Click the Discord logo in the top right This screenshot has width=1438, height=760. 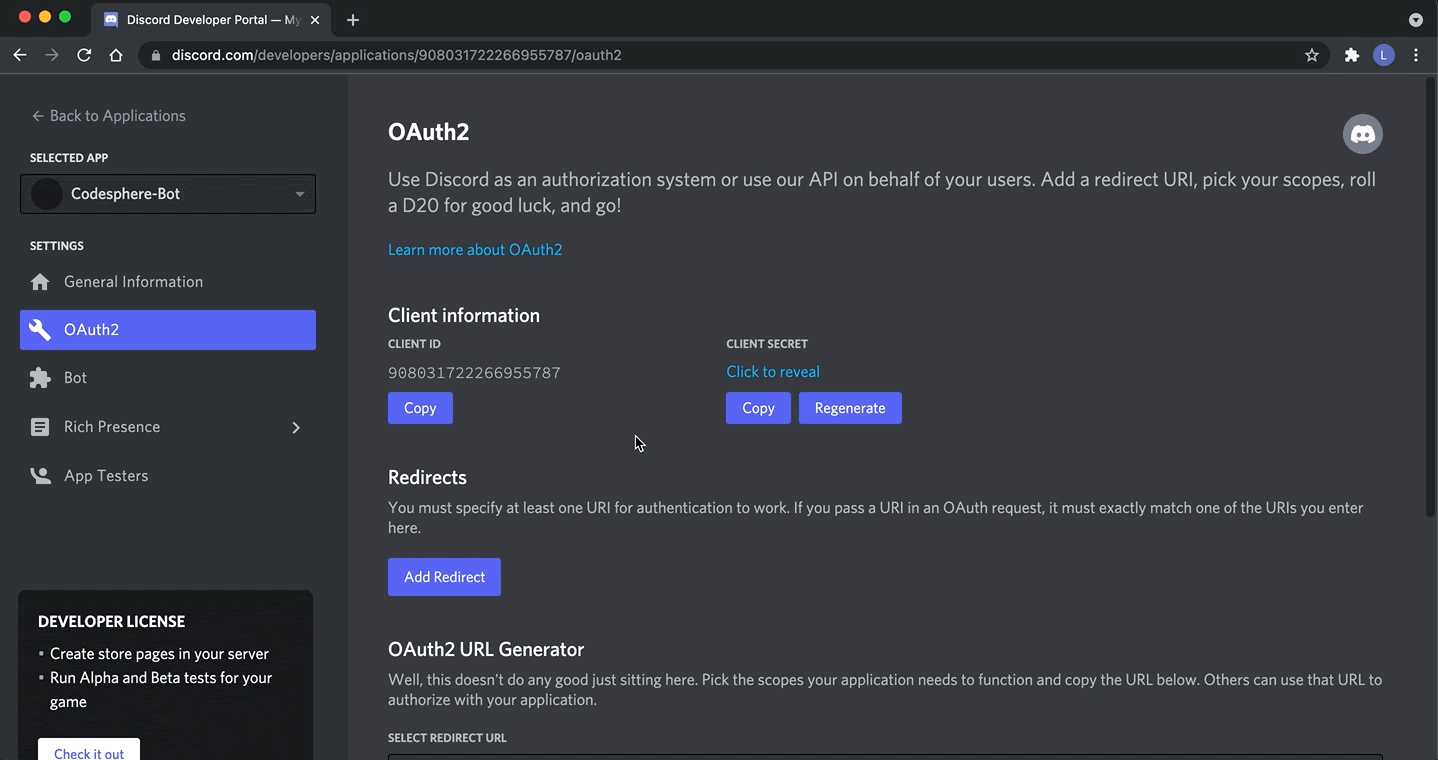1362,133
